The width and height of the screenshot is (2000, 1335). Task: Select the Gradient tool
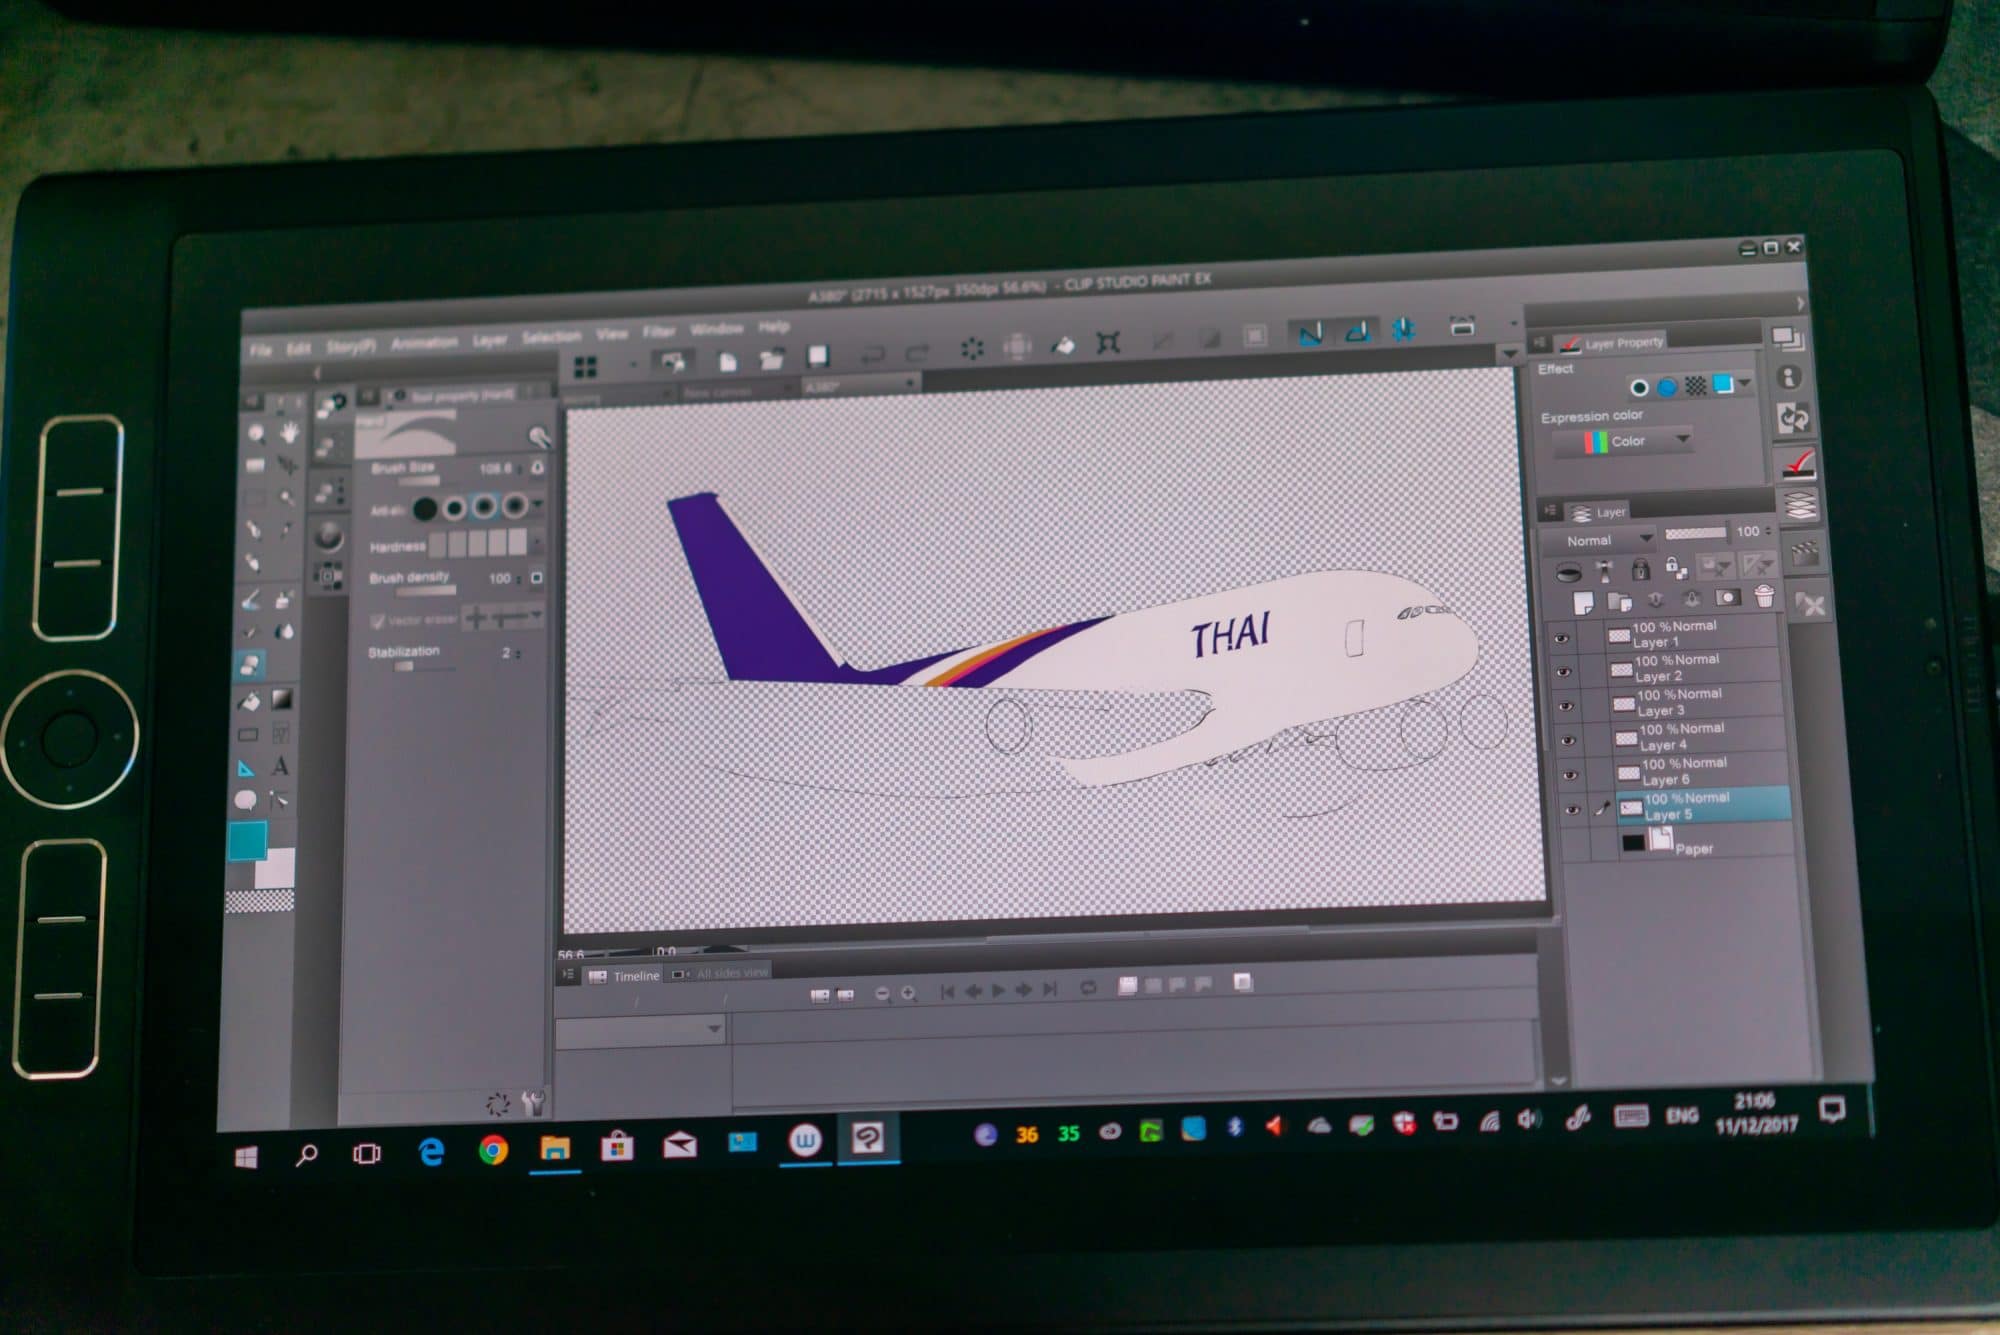[282, 699]
